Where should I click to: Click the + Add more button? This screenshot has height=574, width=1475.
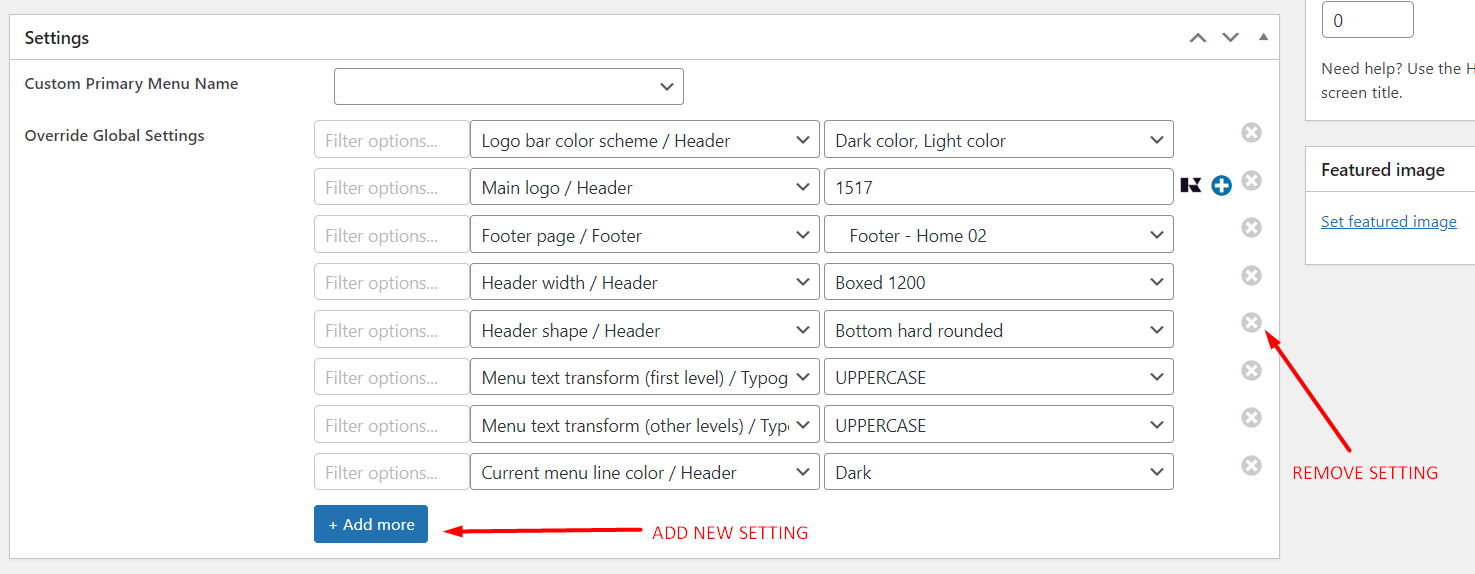coord(371,524)
